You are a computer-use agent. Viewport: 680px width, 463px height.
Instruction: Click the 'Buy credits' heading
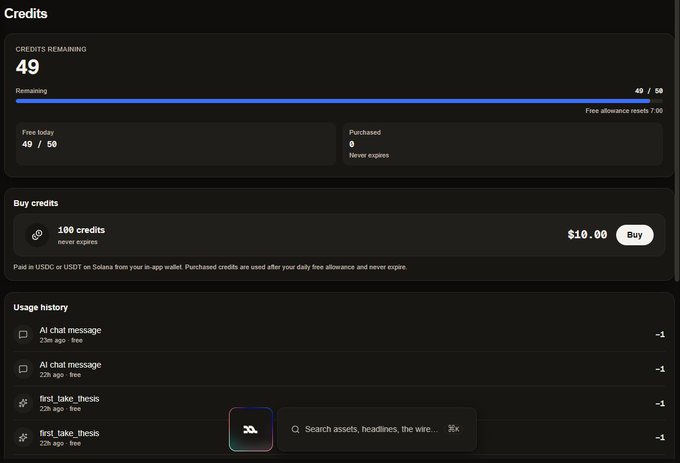coord(36,203)
